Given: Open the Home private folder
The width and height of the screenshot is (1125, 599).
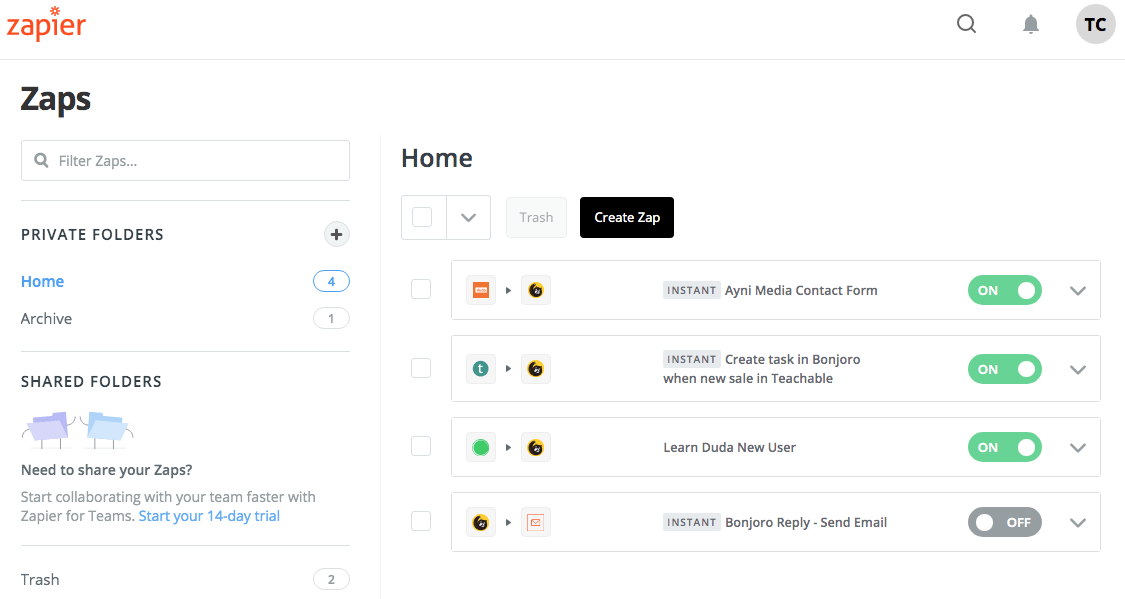Looking at the screenshot, I should [42, 281].
